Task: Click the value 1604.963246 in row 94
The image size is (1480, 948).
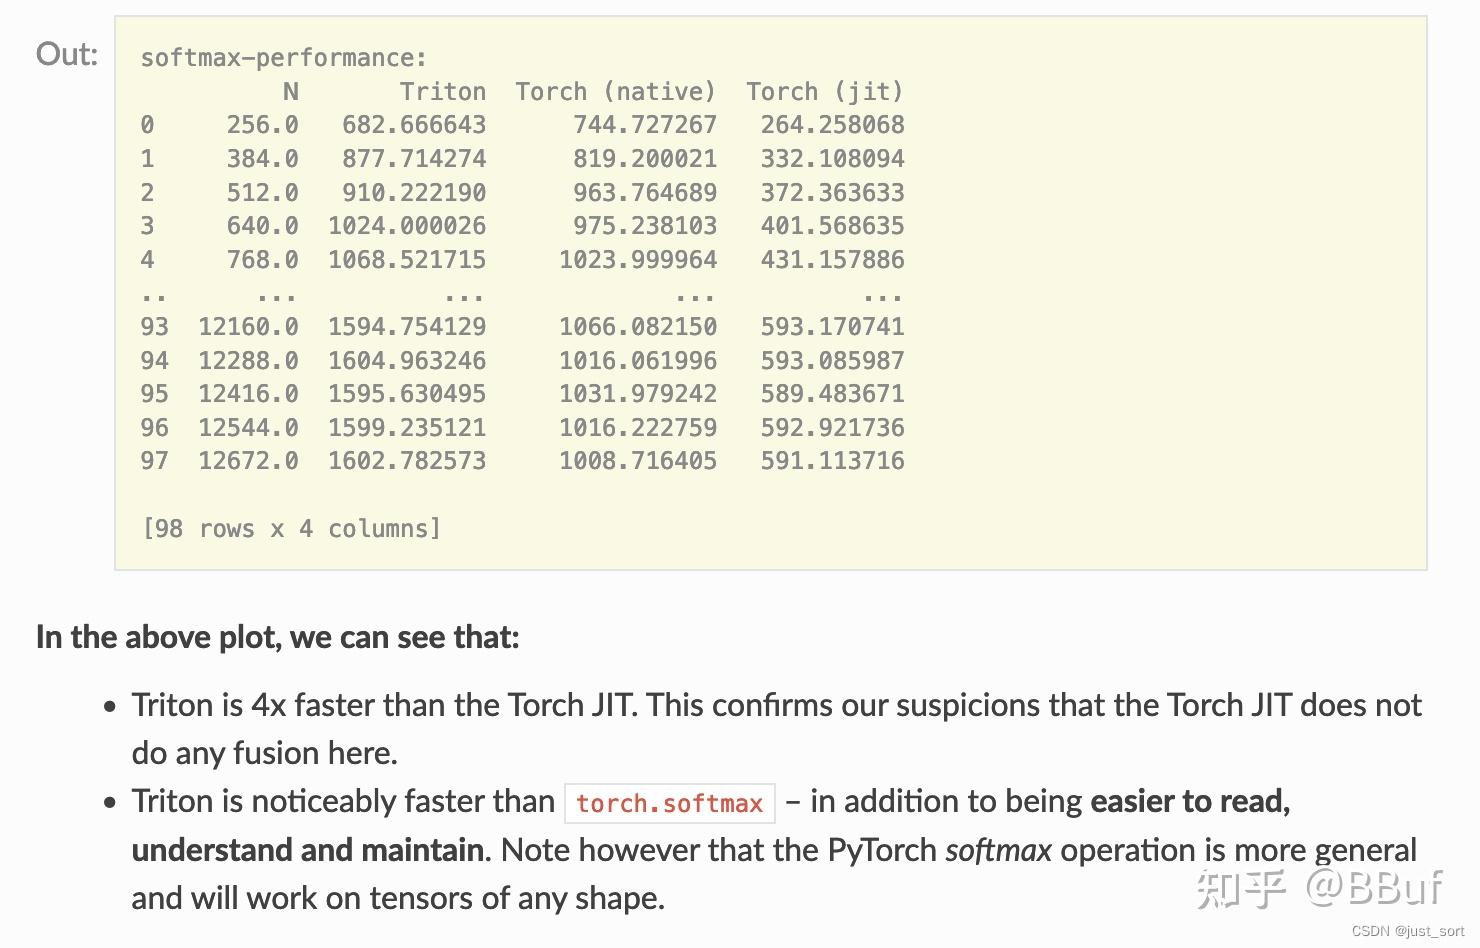Action: coord(407,361)
